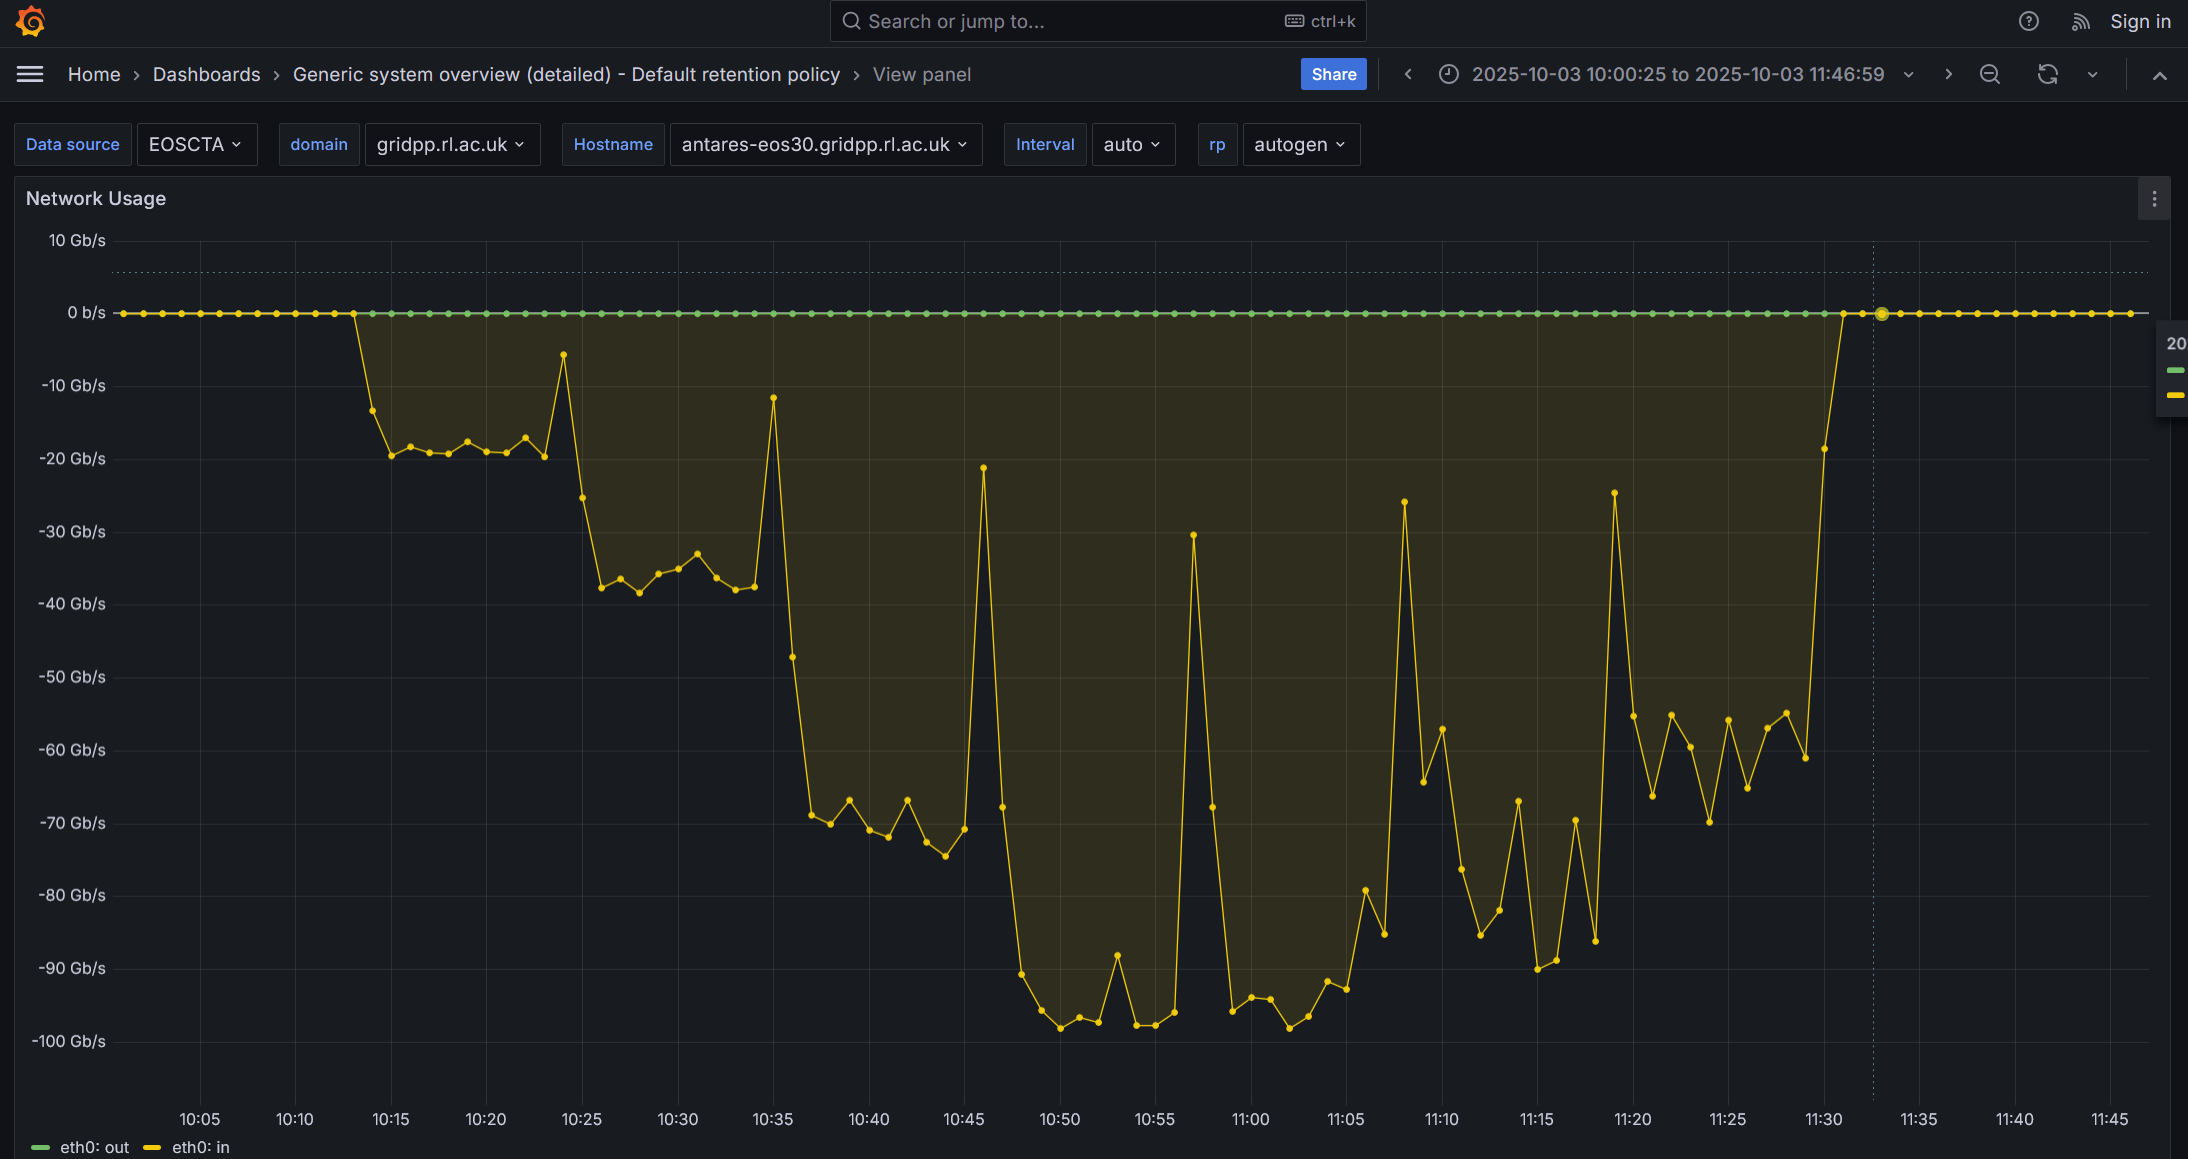Open the time range picker
2188x1159 pixels.
tap(1677, 74)
